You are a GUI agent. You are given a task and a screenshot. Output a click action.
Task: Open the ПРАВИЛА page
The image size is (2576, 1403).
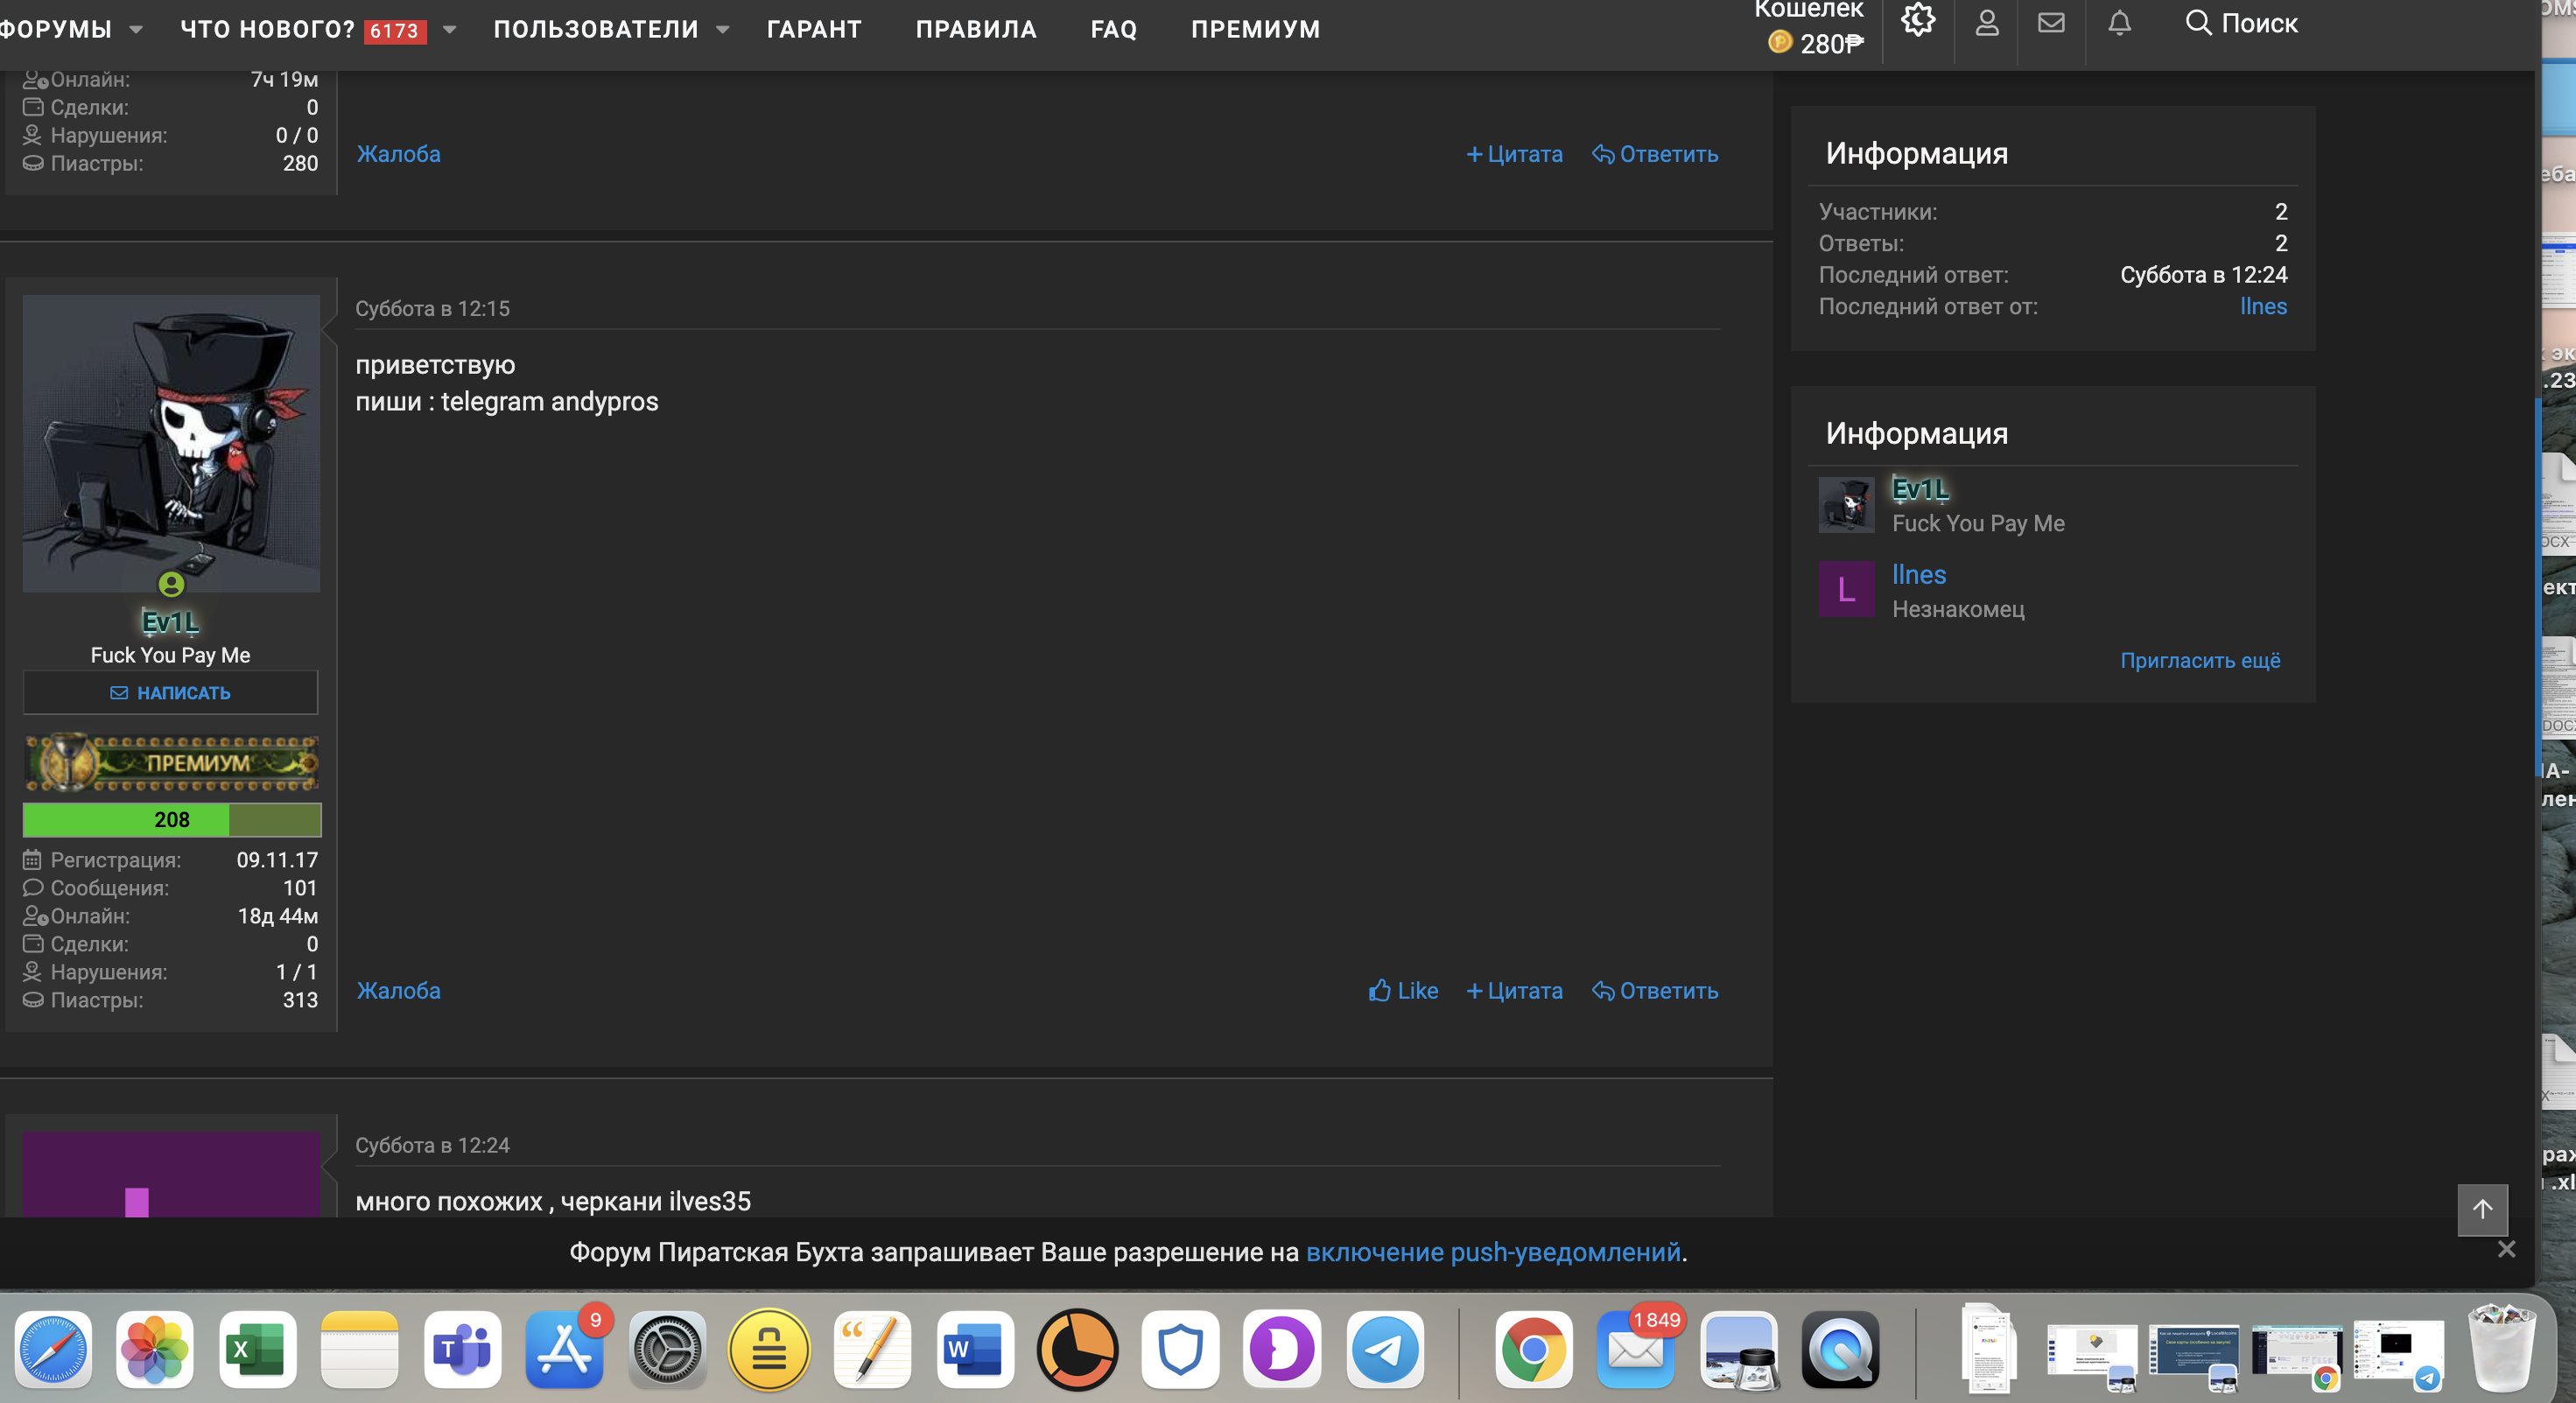976,29
